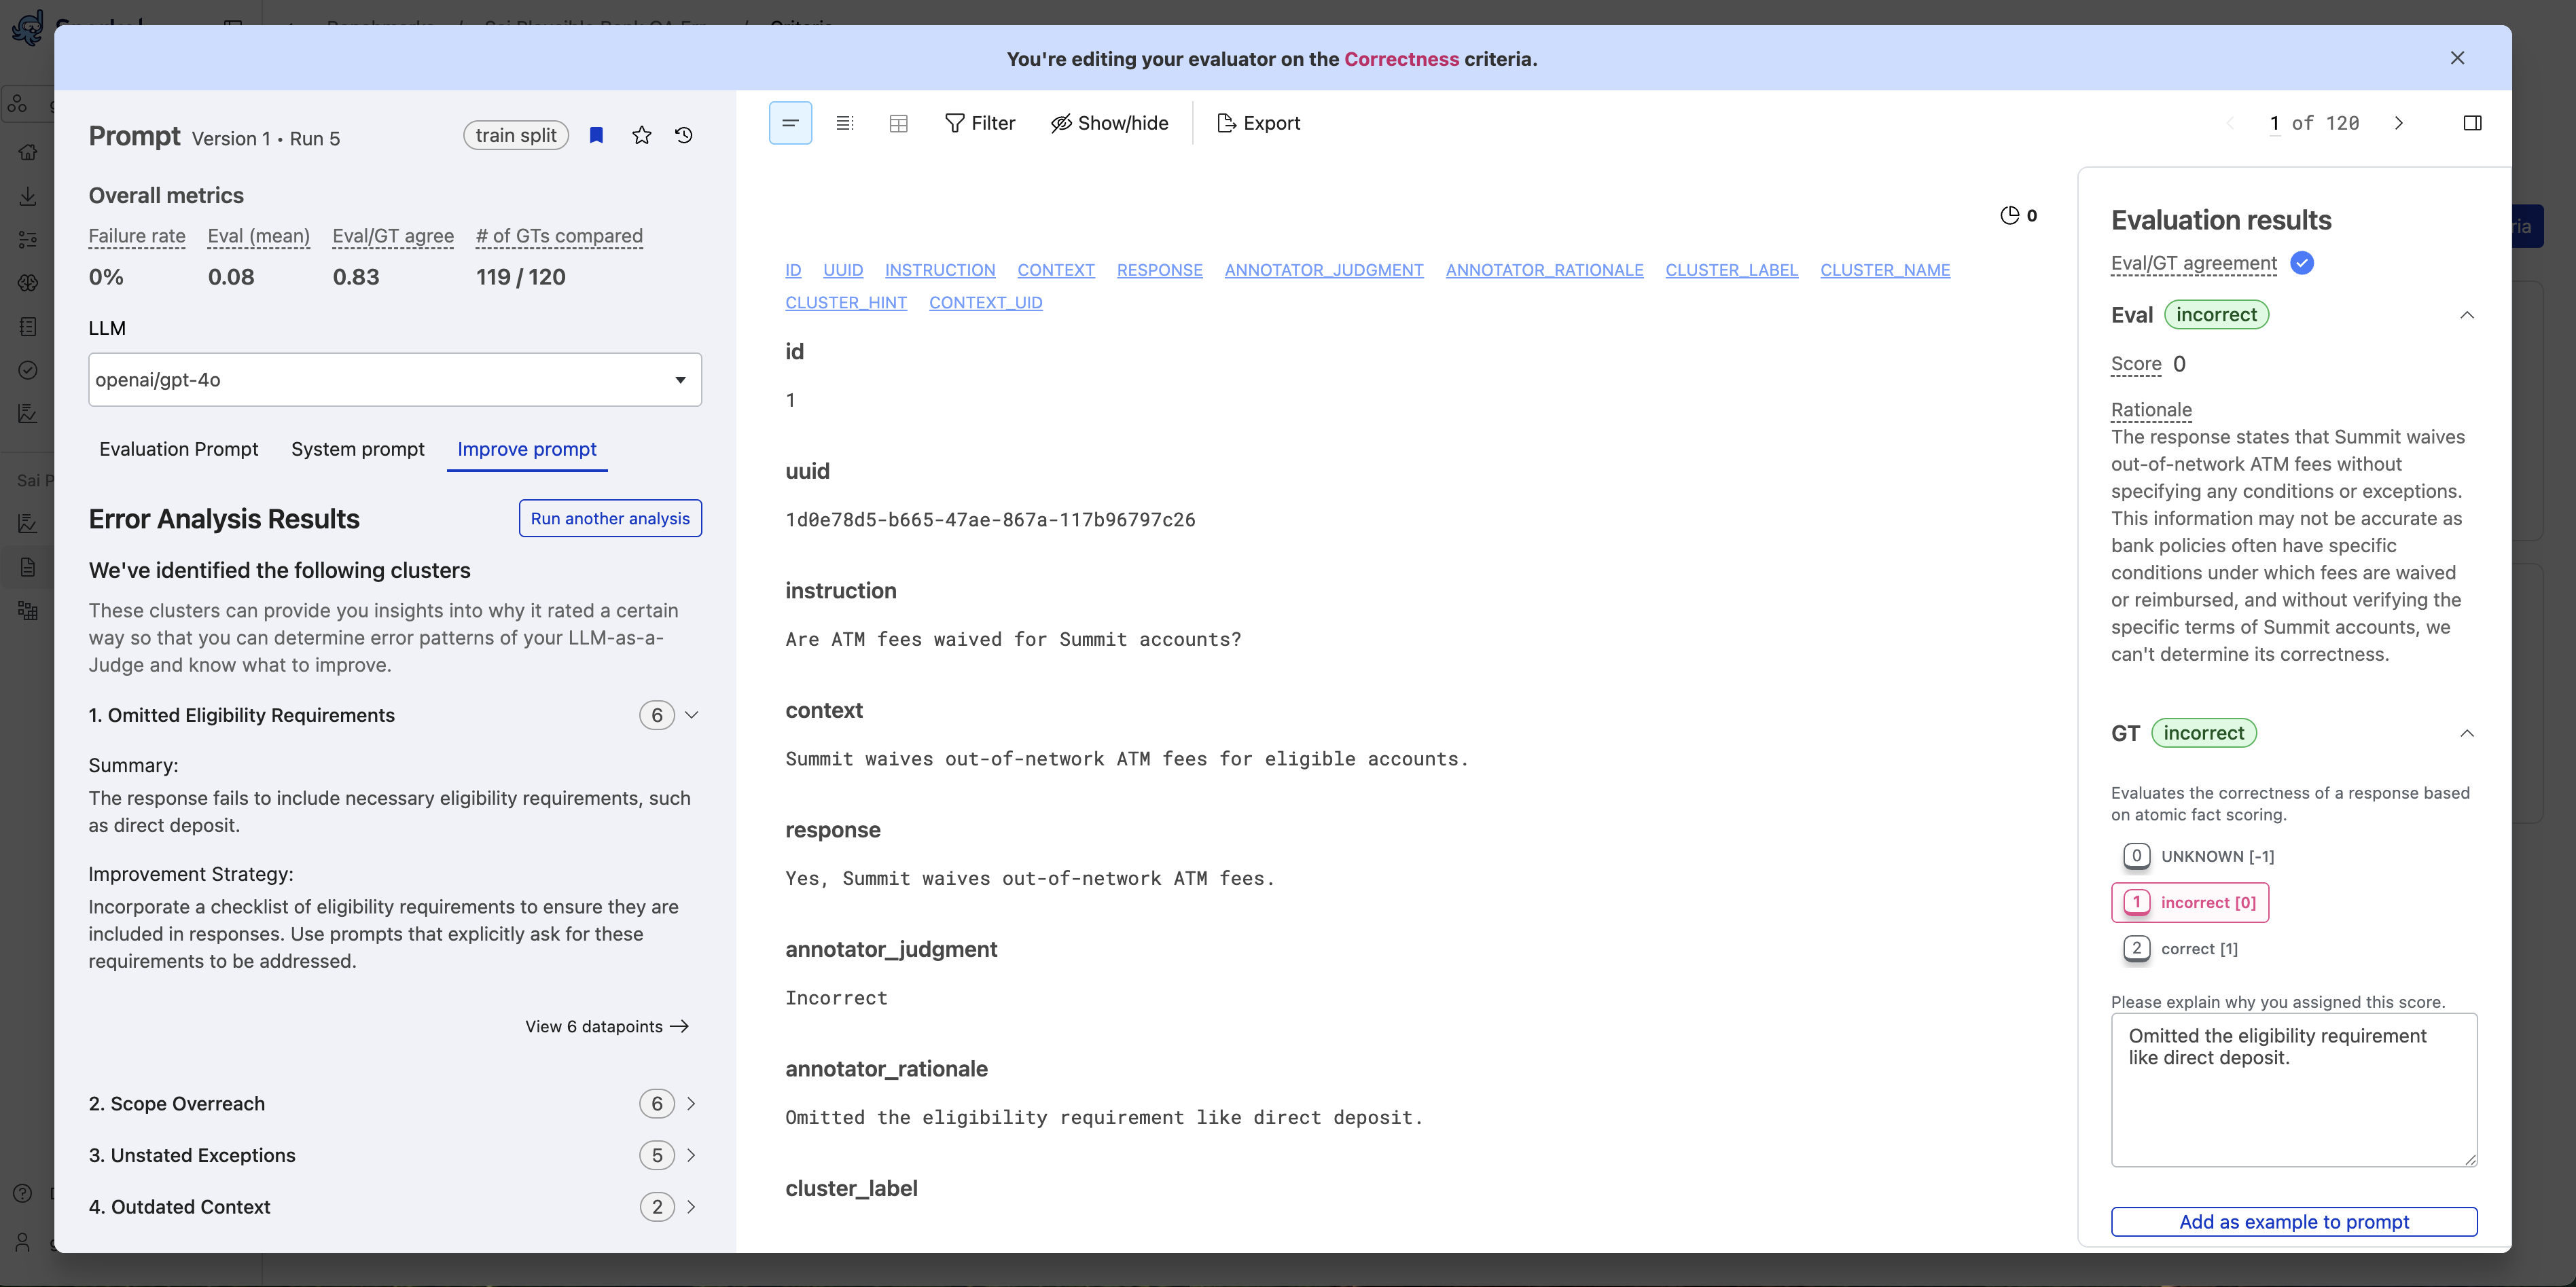Viewport: 2576px width, 1287px height.
Task: Click the bookmark icon next to train split
Action: coord(596,135)
